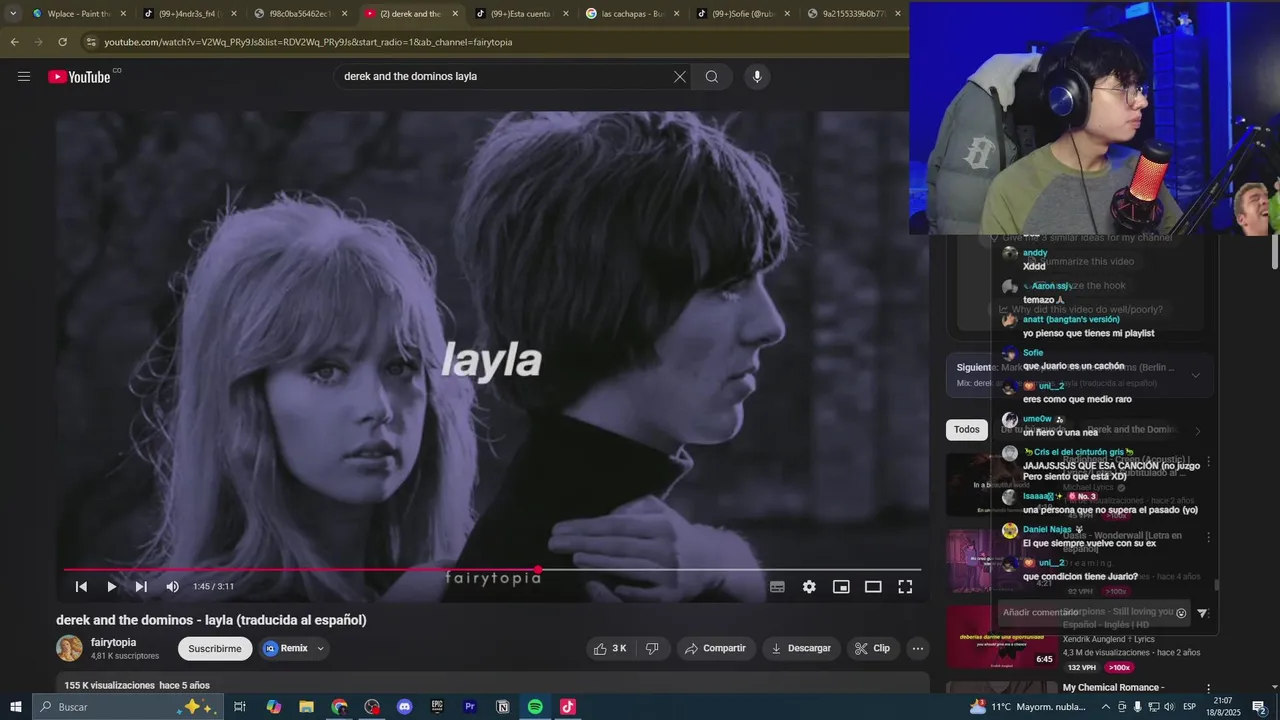1280x720 pixels.
Task: Open the fairytopia channel avatar
Action: click(69, 648)
